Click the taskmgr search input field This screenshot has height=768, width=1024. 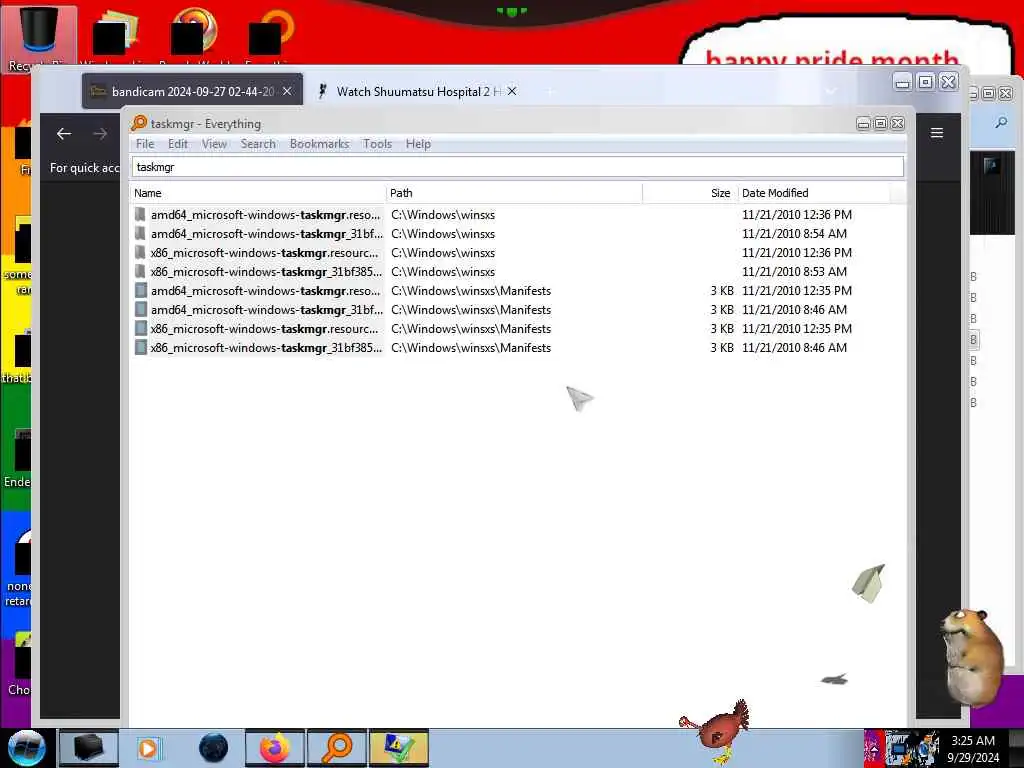tap(518, 167)
